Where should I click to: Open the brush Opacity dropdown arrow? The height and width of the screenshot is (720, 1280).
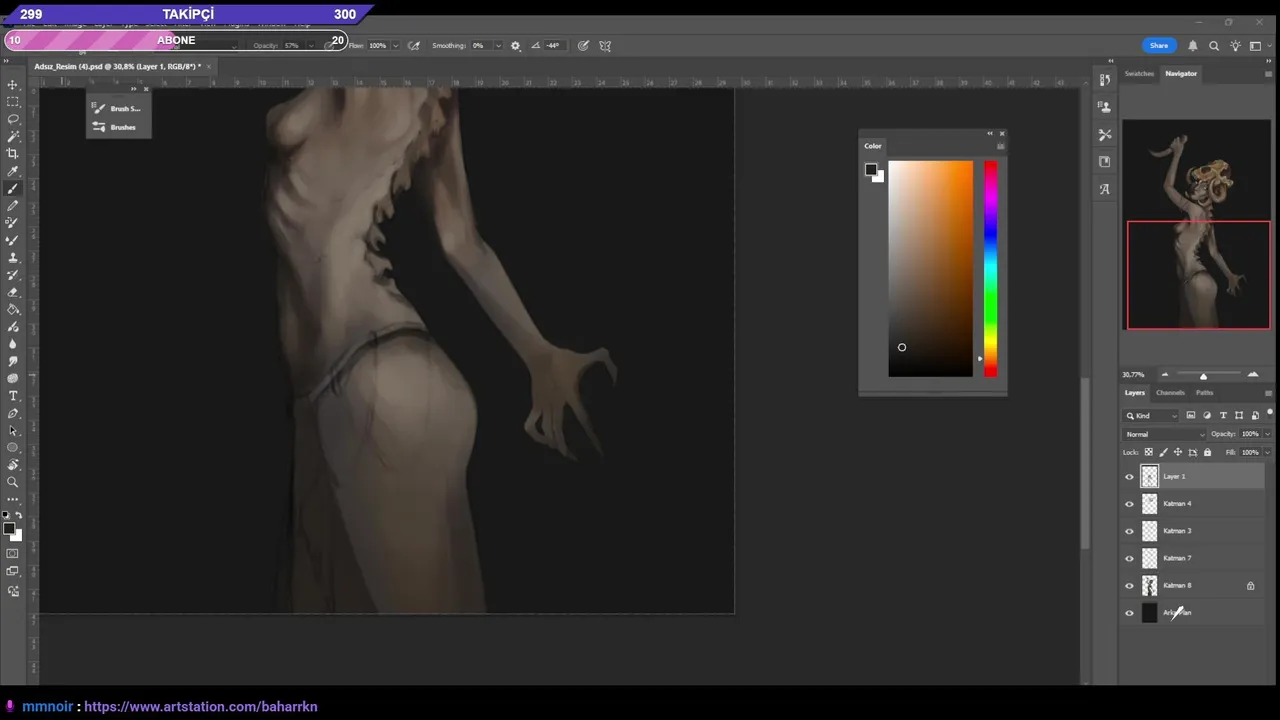point(311,45)
